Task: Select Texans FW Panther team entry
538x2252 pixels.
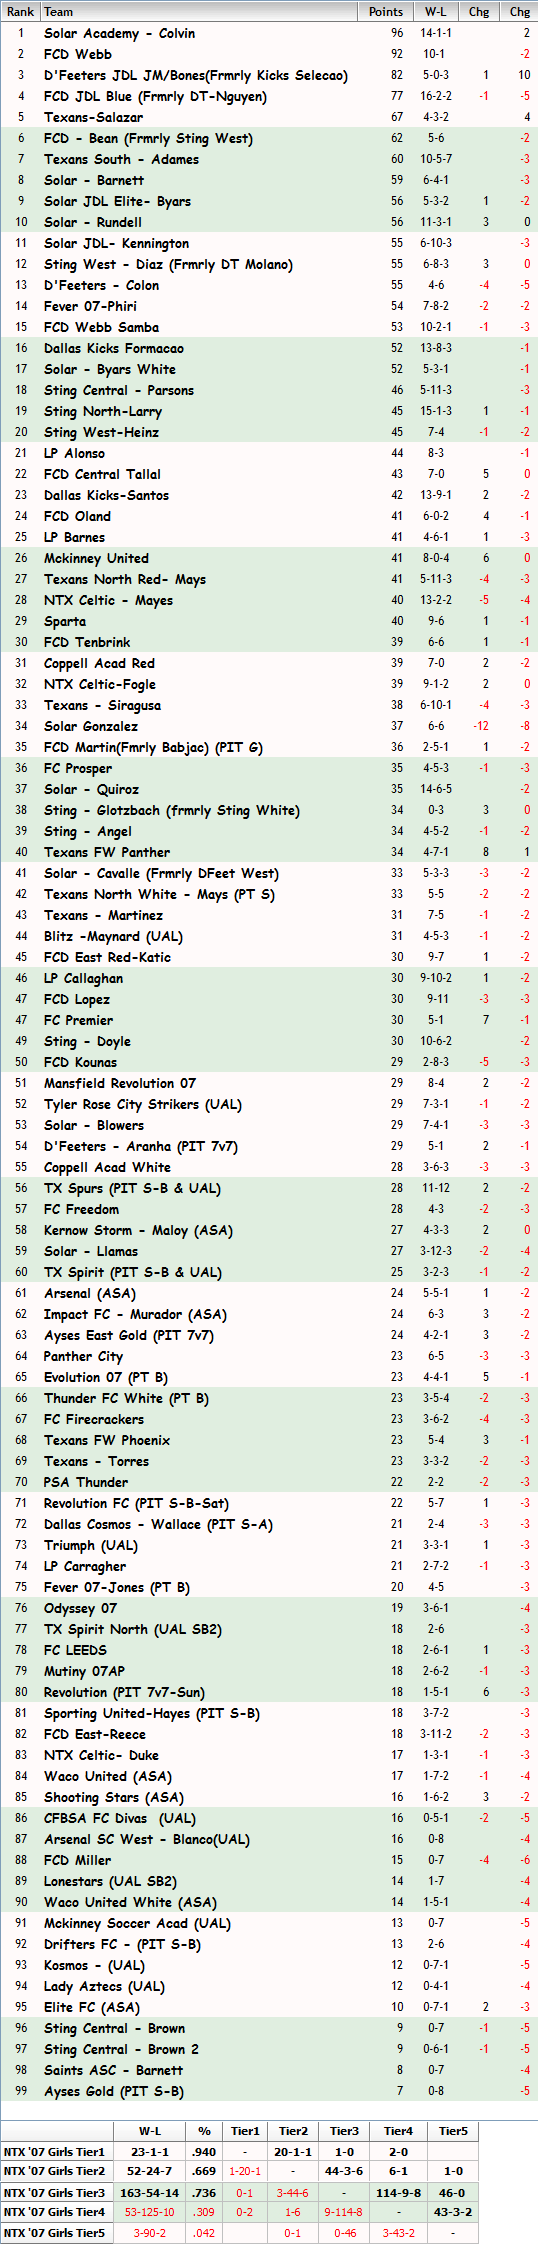Action: pos(269,852)
